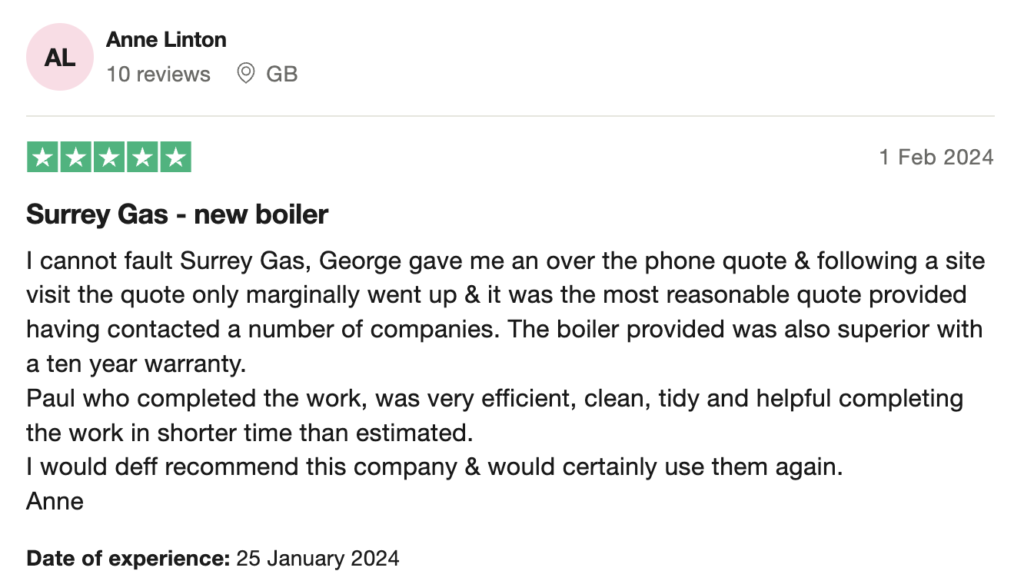Image resolution: width=1024 pixels, height=581 pixels.
Task: Click the location pin icon
Action: (x=245, y=74)
